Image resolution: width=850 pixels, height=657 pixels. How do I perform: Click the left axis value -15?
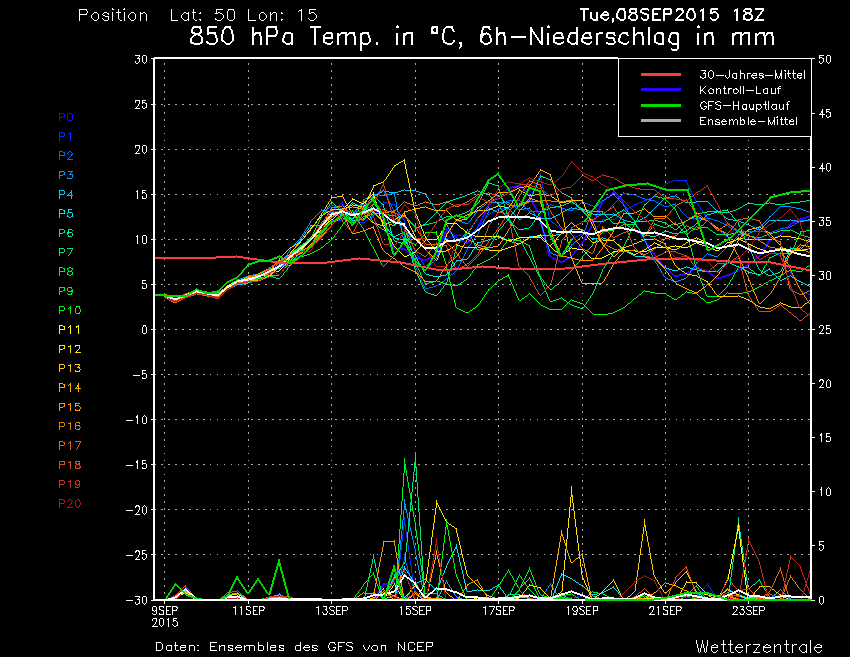pos(137,465)
